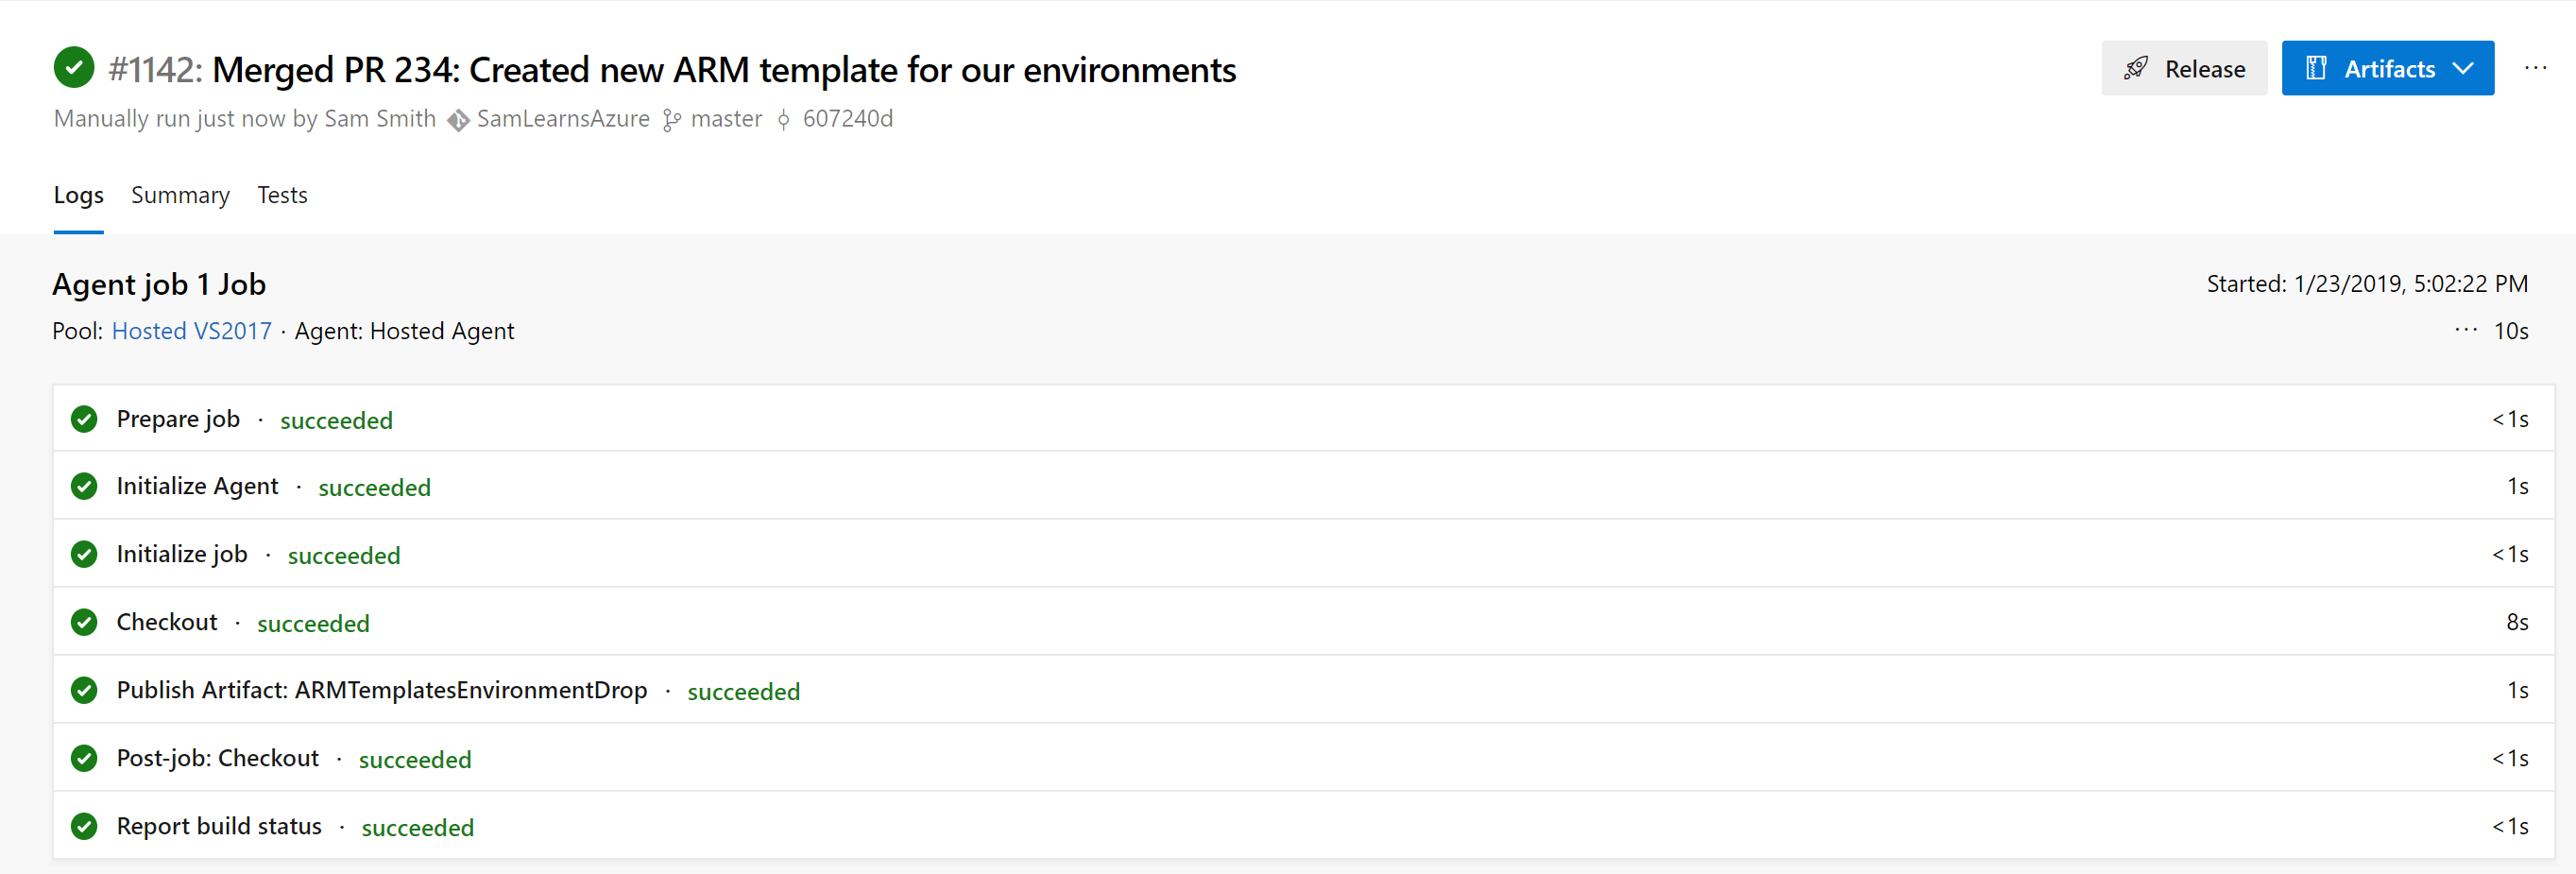Screen dimensions: 2576x874
Task: Open the Agent job ellipsis menu
Action: point(2466,330)
